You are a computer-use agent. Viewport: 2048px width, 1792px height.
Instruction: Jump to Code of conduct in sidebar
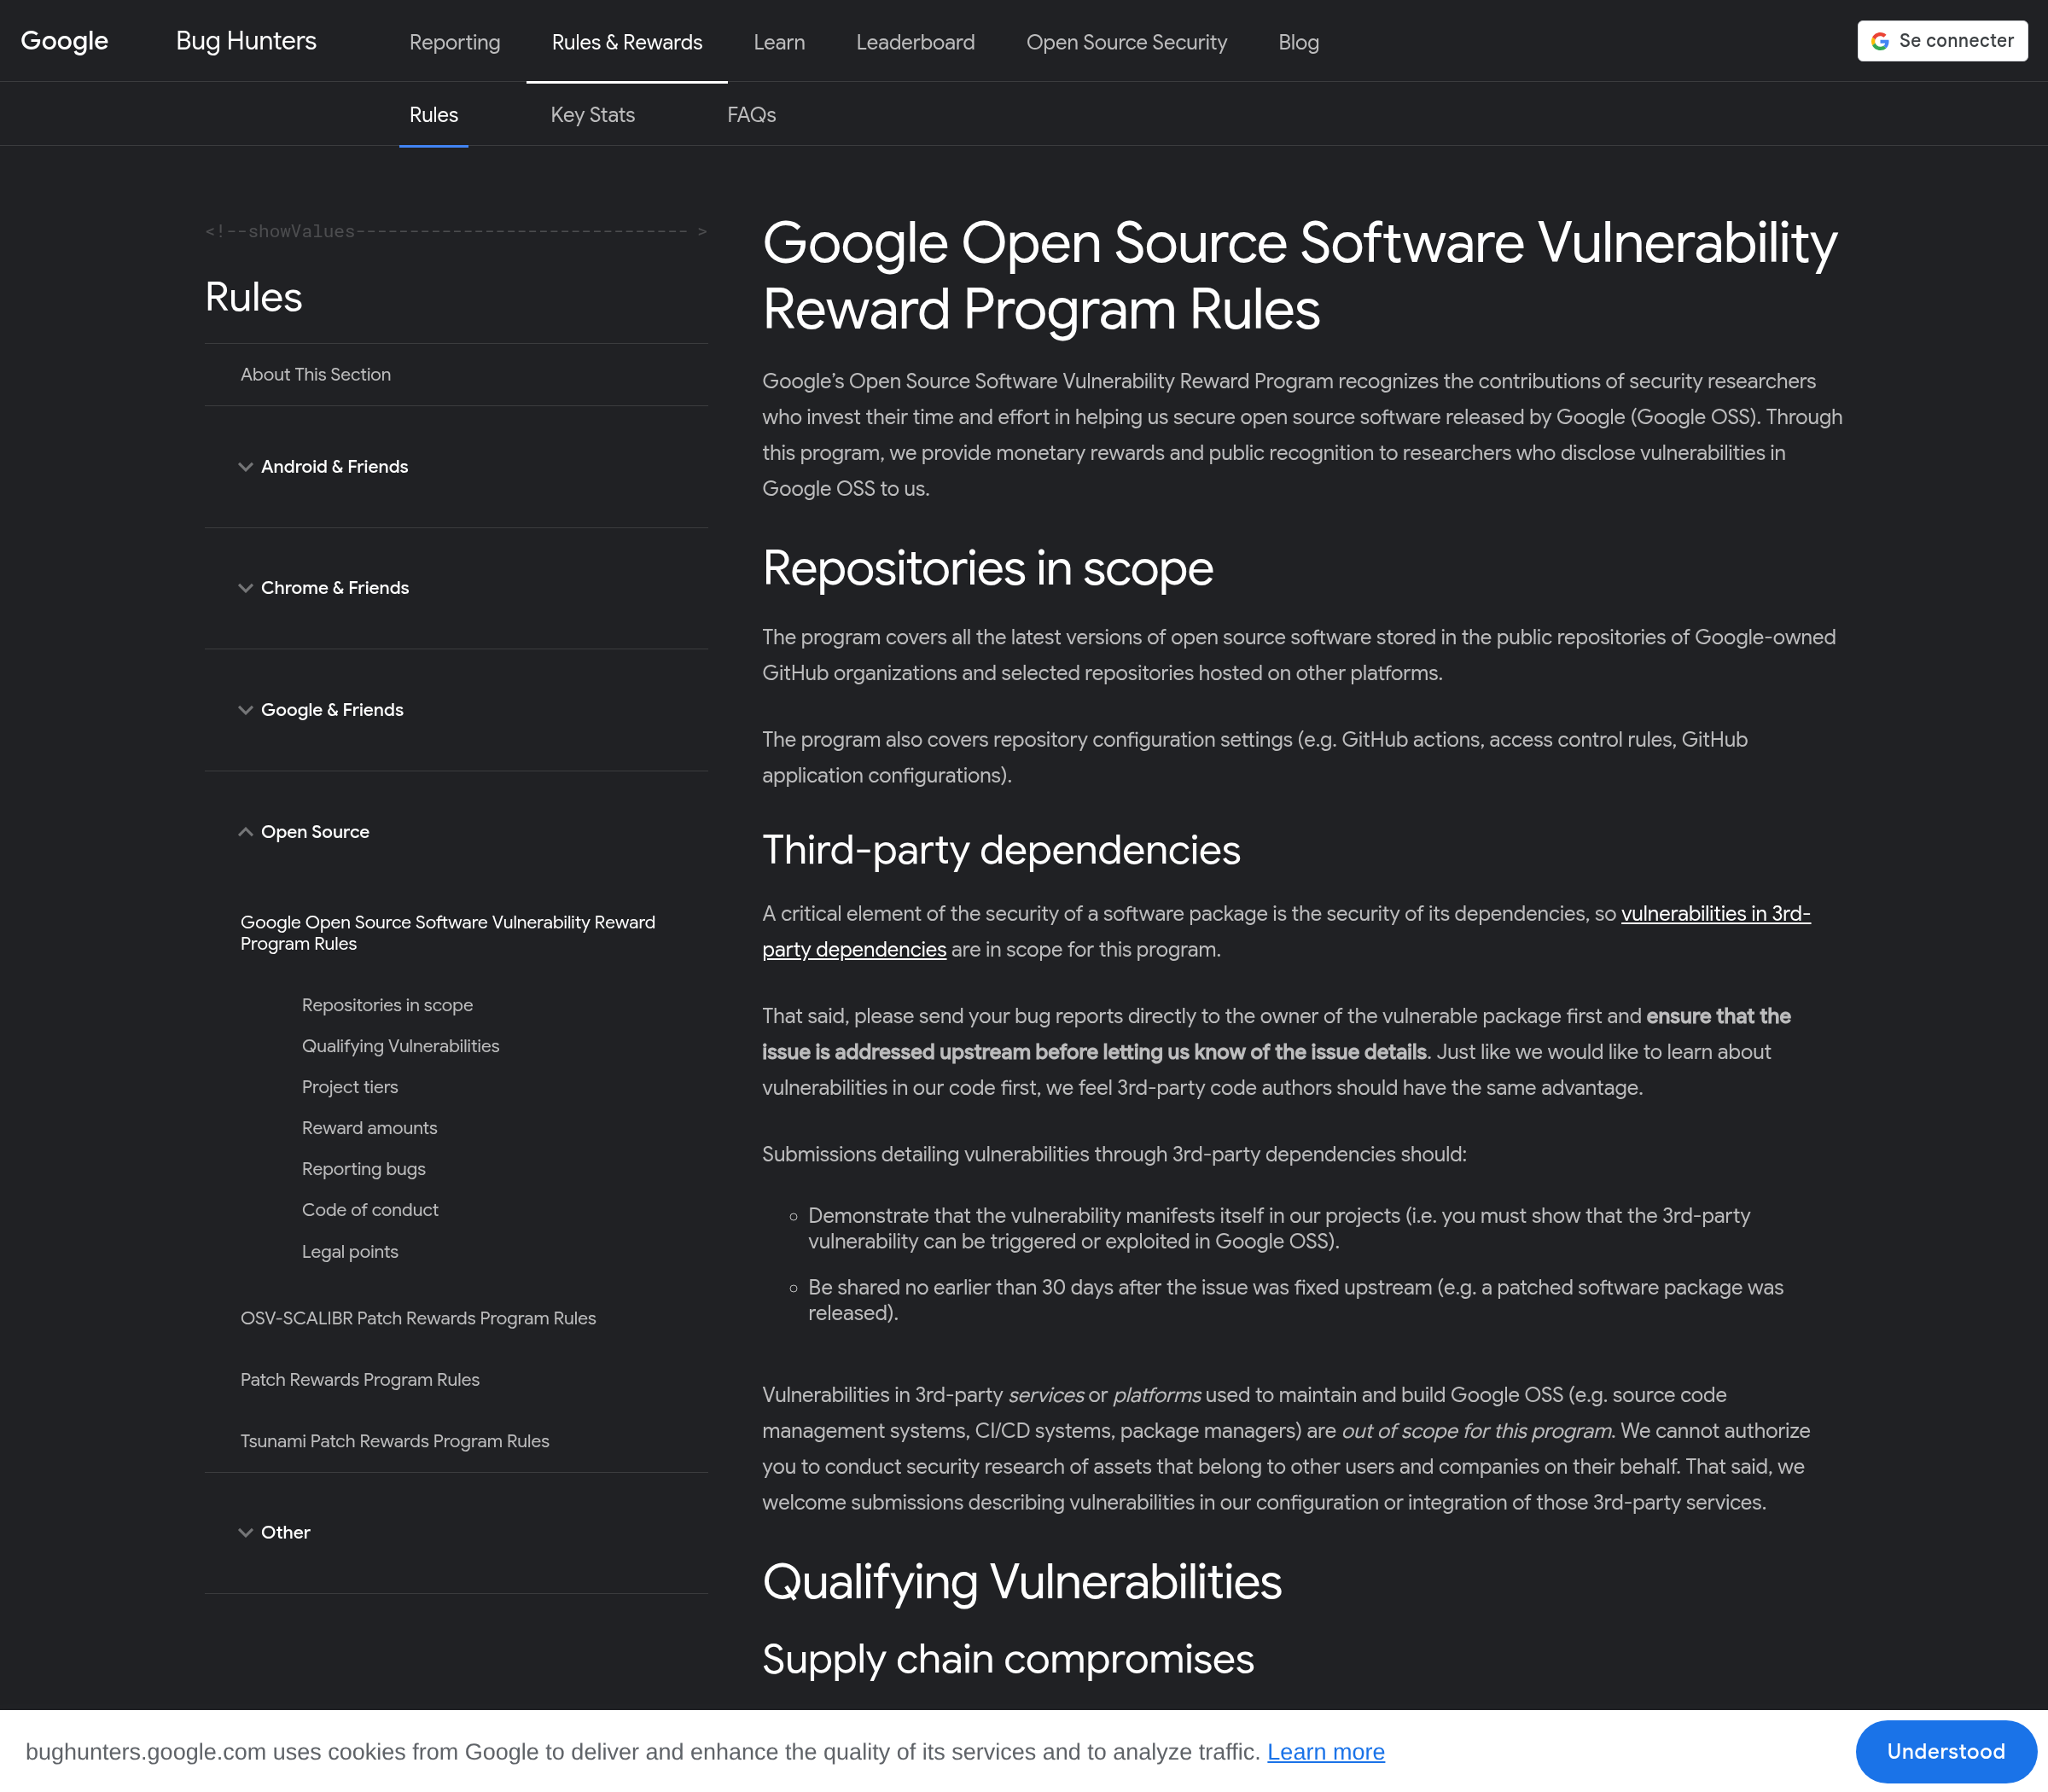click(370, 1210)
